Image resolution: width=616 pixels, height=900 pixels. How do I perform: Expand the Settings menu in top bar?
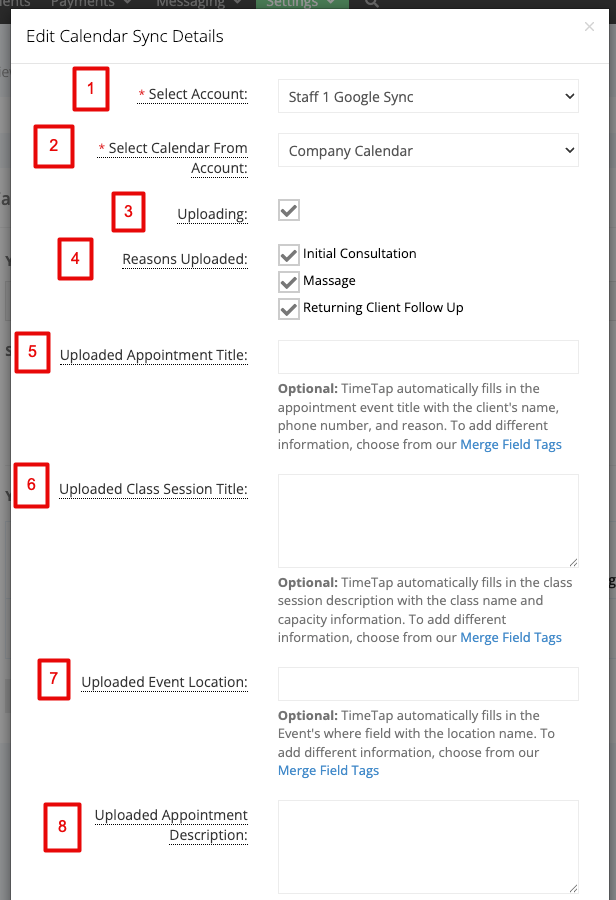(x=302, y=3)
